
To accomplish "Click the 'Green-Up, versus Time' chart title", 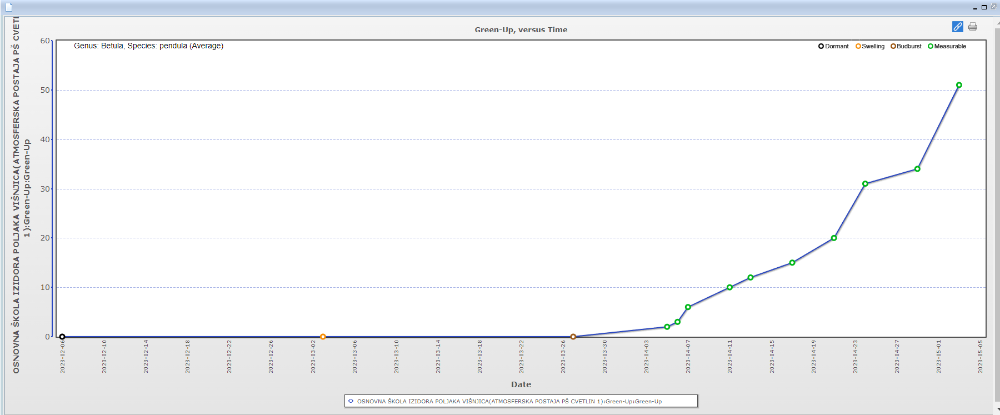I will coord(521,30).
